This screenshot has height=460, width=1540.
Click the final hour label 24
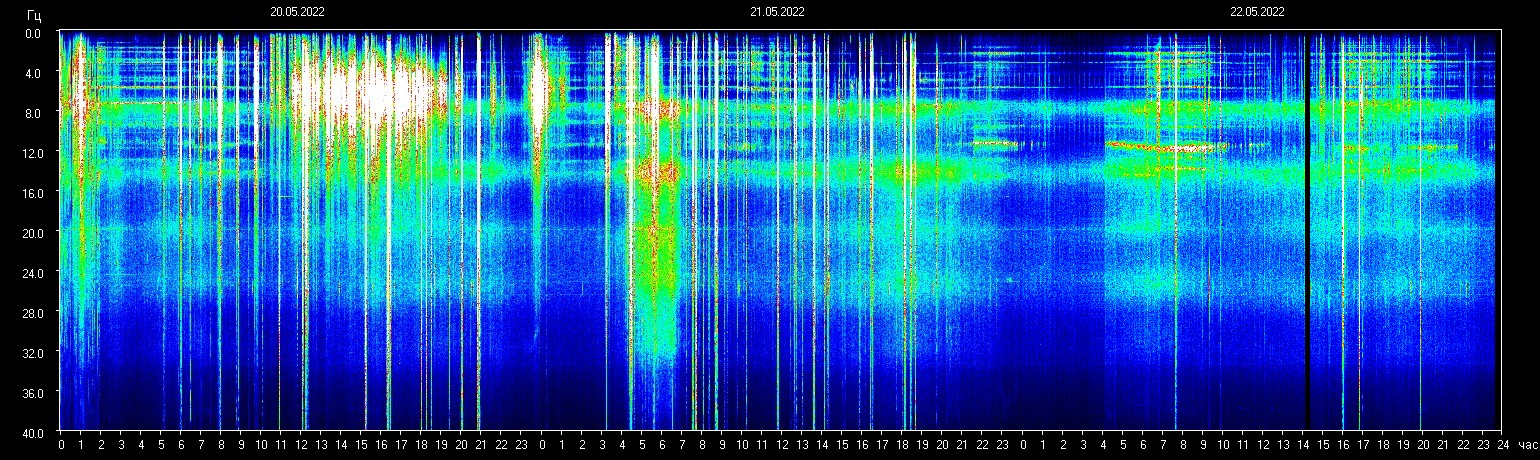click(x=1501, y=445)
